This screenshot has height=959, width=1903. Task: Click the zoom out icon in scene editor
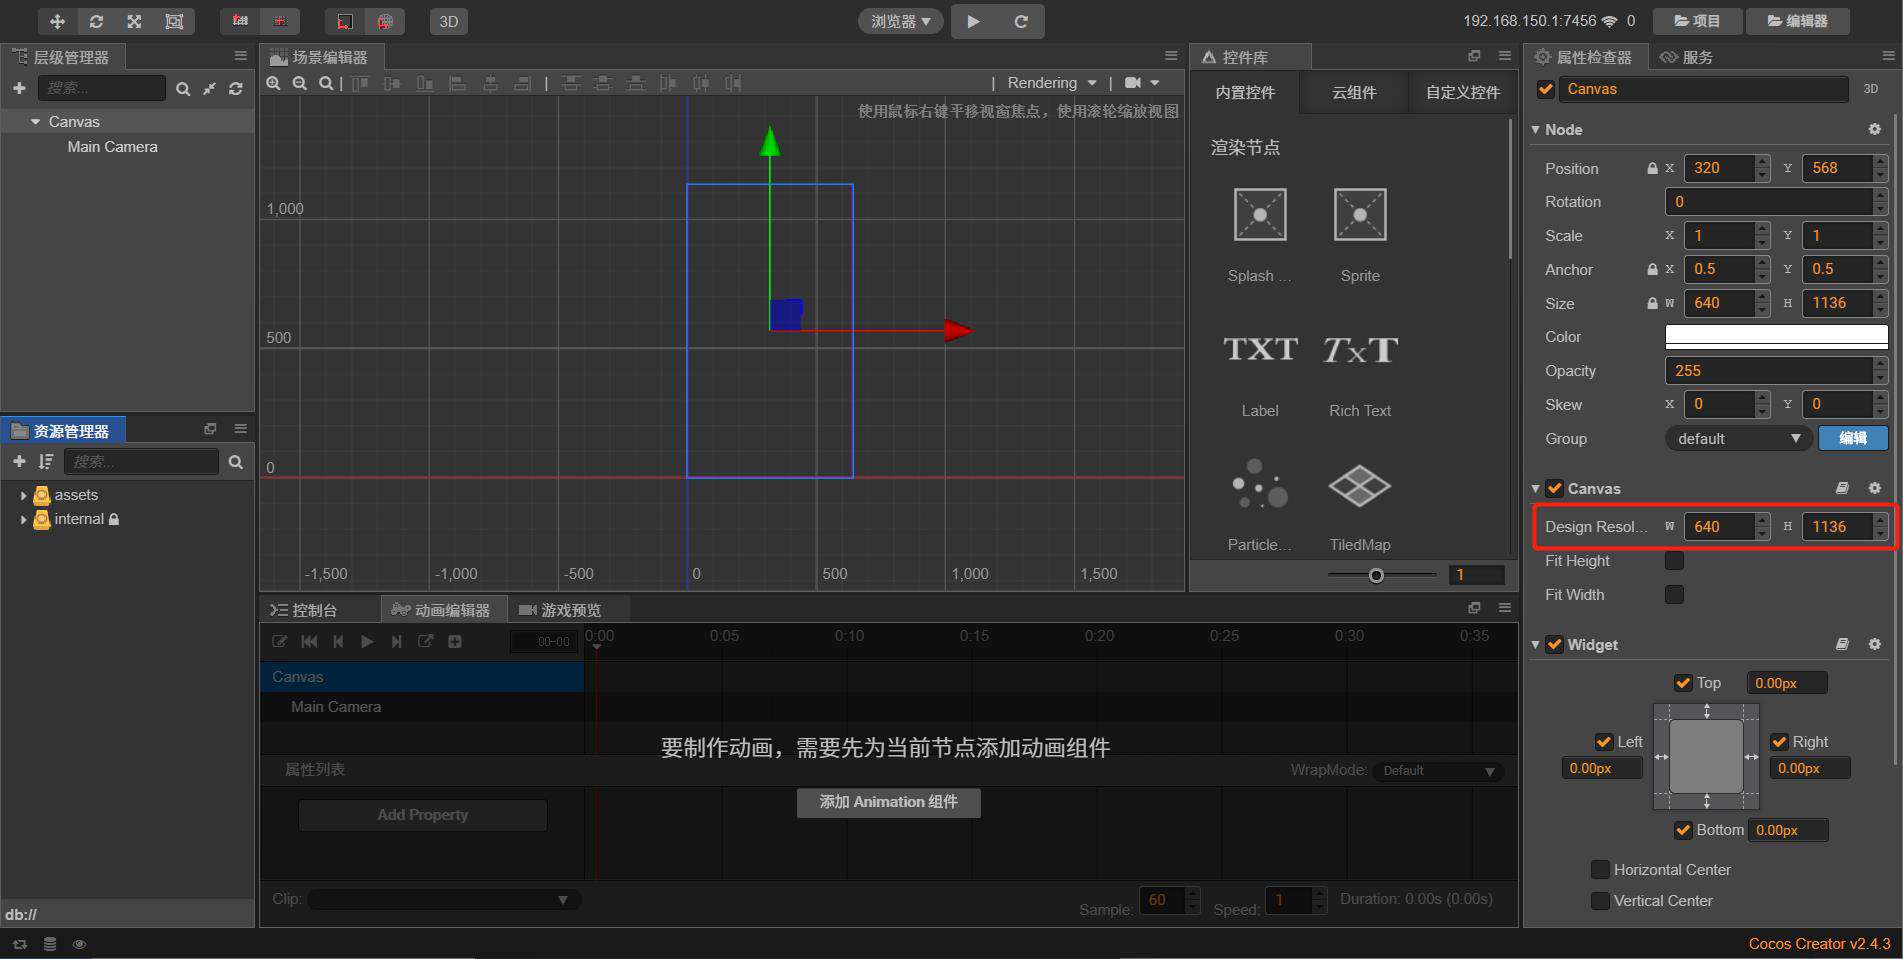point(299,83)
